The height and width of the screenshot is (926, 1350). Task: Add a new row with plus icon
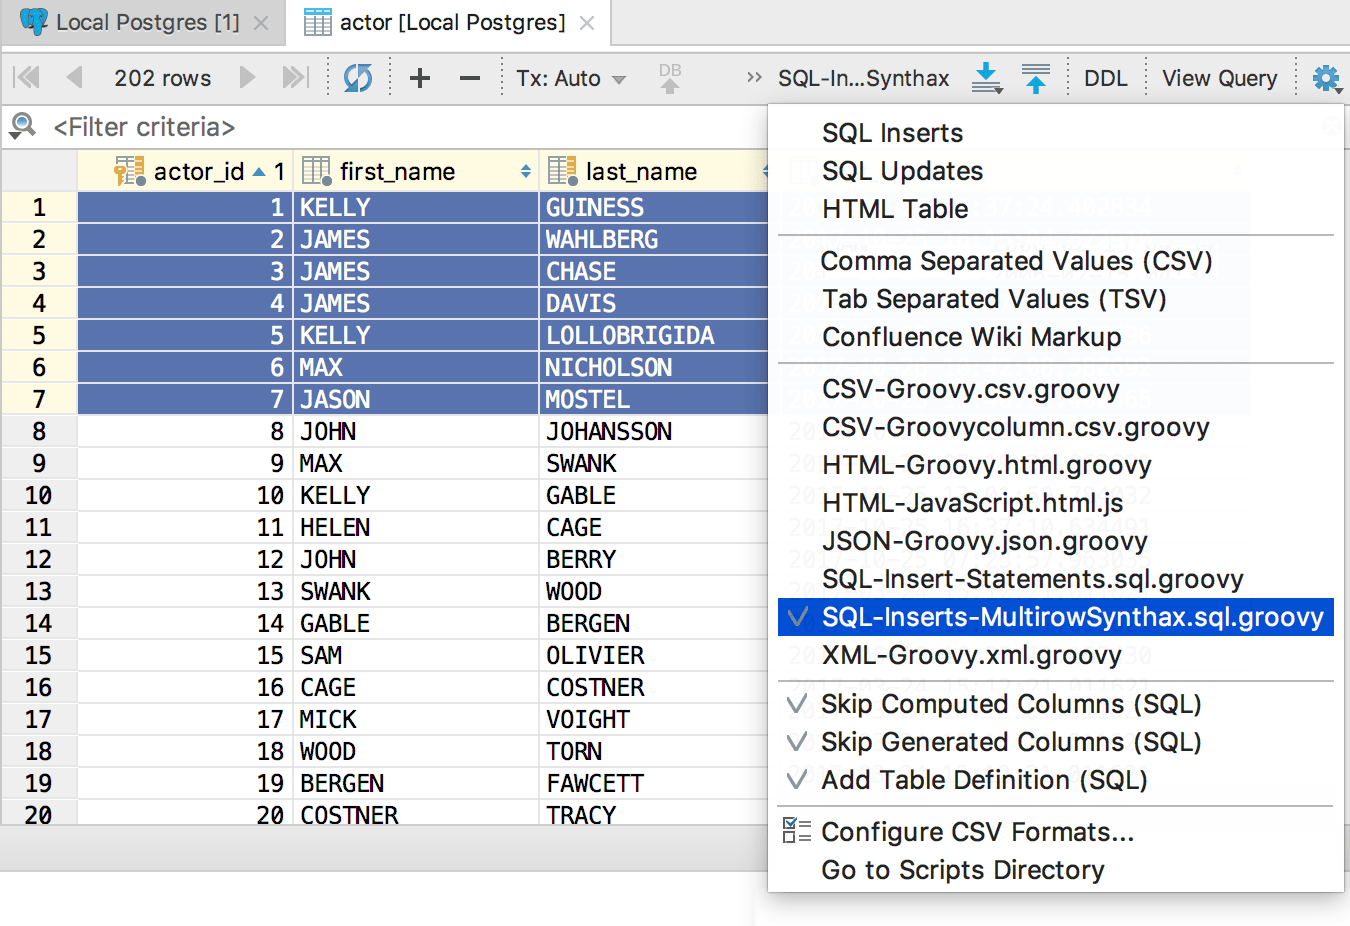point(420,77)
